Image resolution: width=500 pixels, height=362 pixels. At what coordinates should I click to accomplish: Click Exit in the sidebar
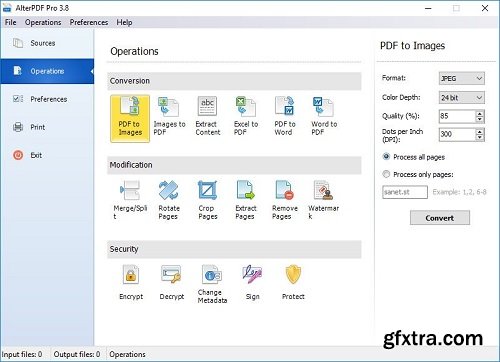click(x=47, y=155)
